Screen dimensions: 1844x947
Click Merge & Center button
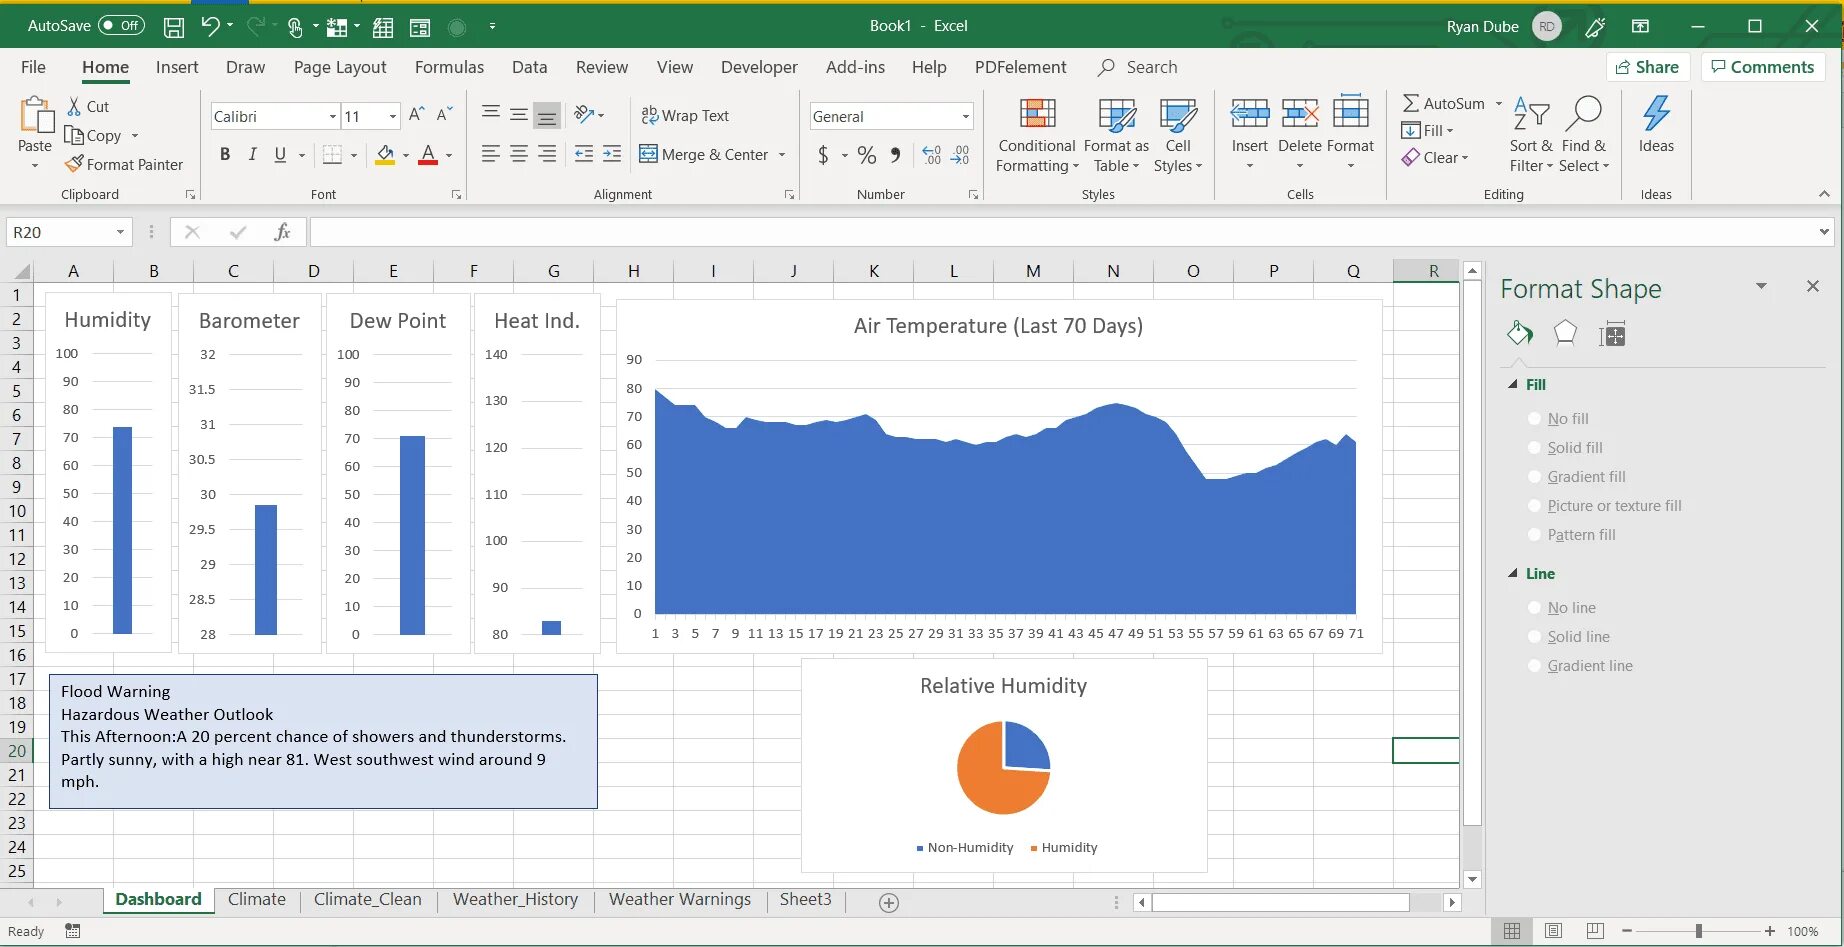pyautogui.click(x=704, y=154)
